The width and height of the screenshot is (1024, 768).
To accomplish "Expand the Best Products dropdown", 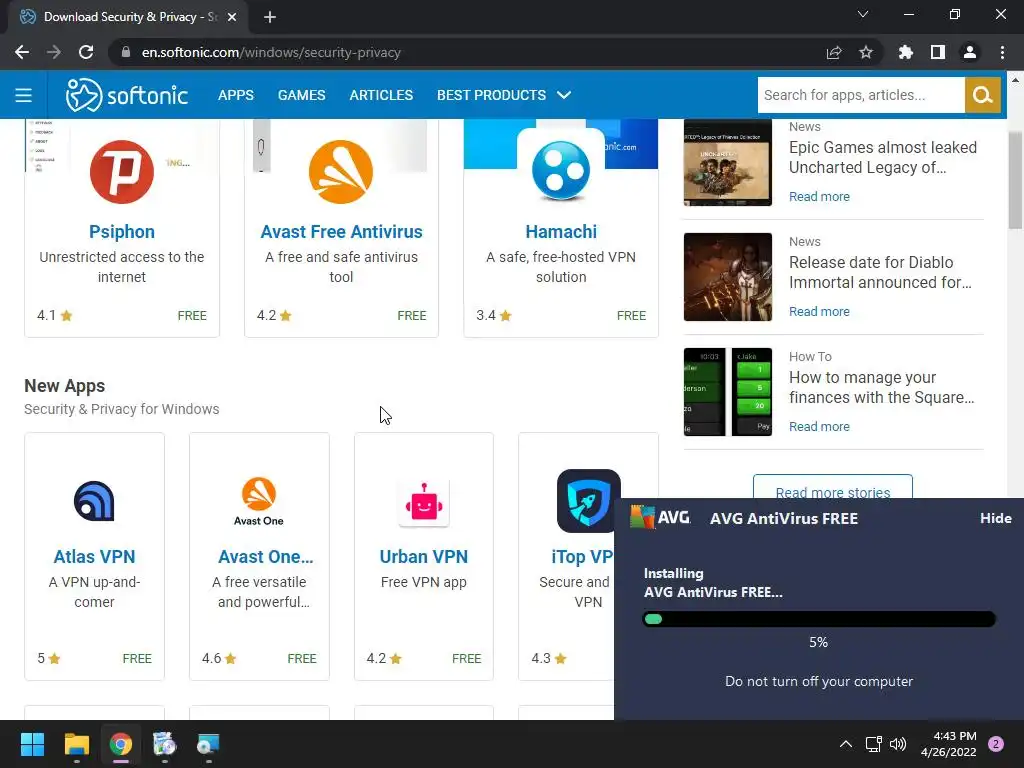I will click(x=504, y=95).
